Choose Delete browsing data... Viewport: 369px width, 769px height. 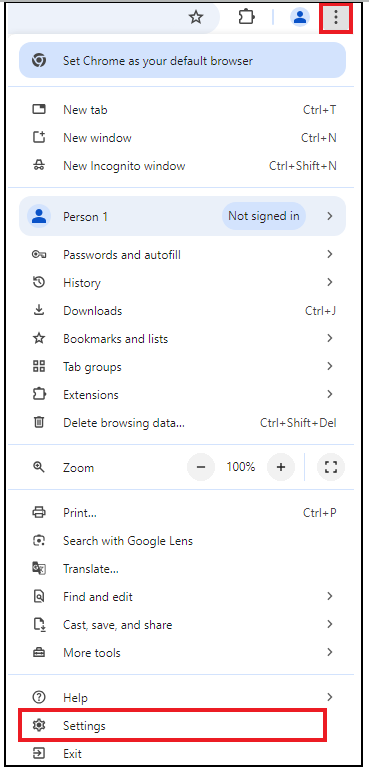(x=183, y=423)
